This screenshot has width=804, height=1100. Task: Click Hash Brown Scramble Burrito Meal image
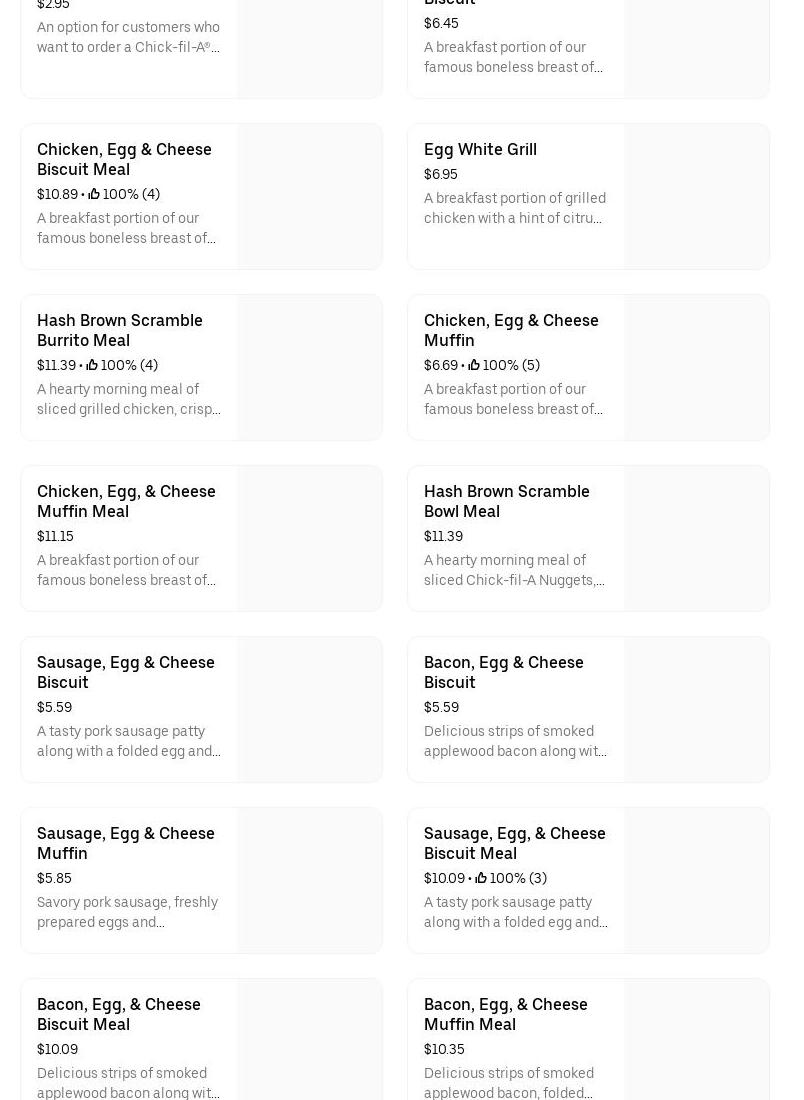tap(309, 368)
